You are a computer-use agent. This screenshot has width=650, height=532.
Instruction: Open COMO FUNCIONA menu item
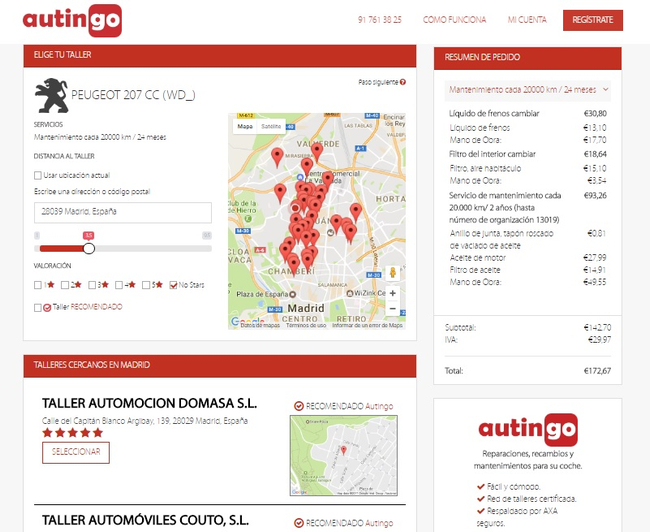coord(454,20)
